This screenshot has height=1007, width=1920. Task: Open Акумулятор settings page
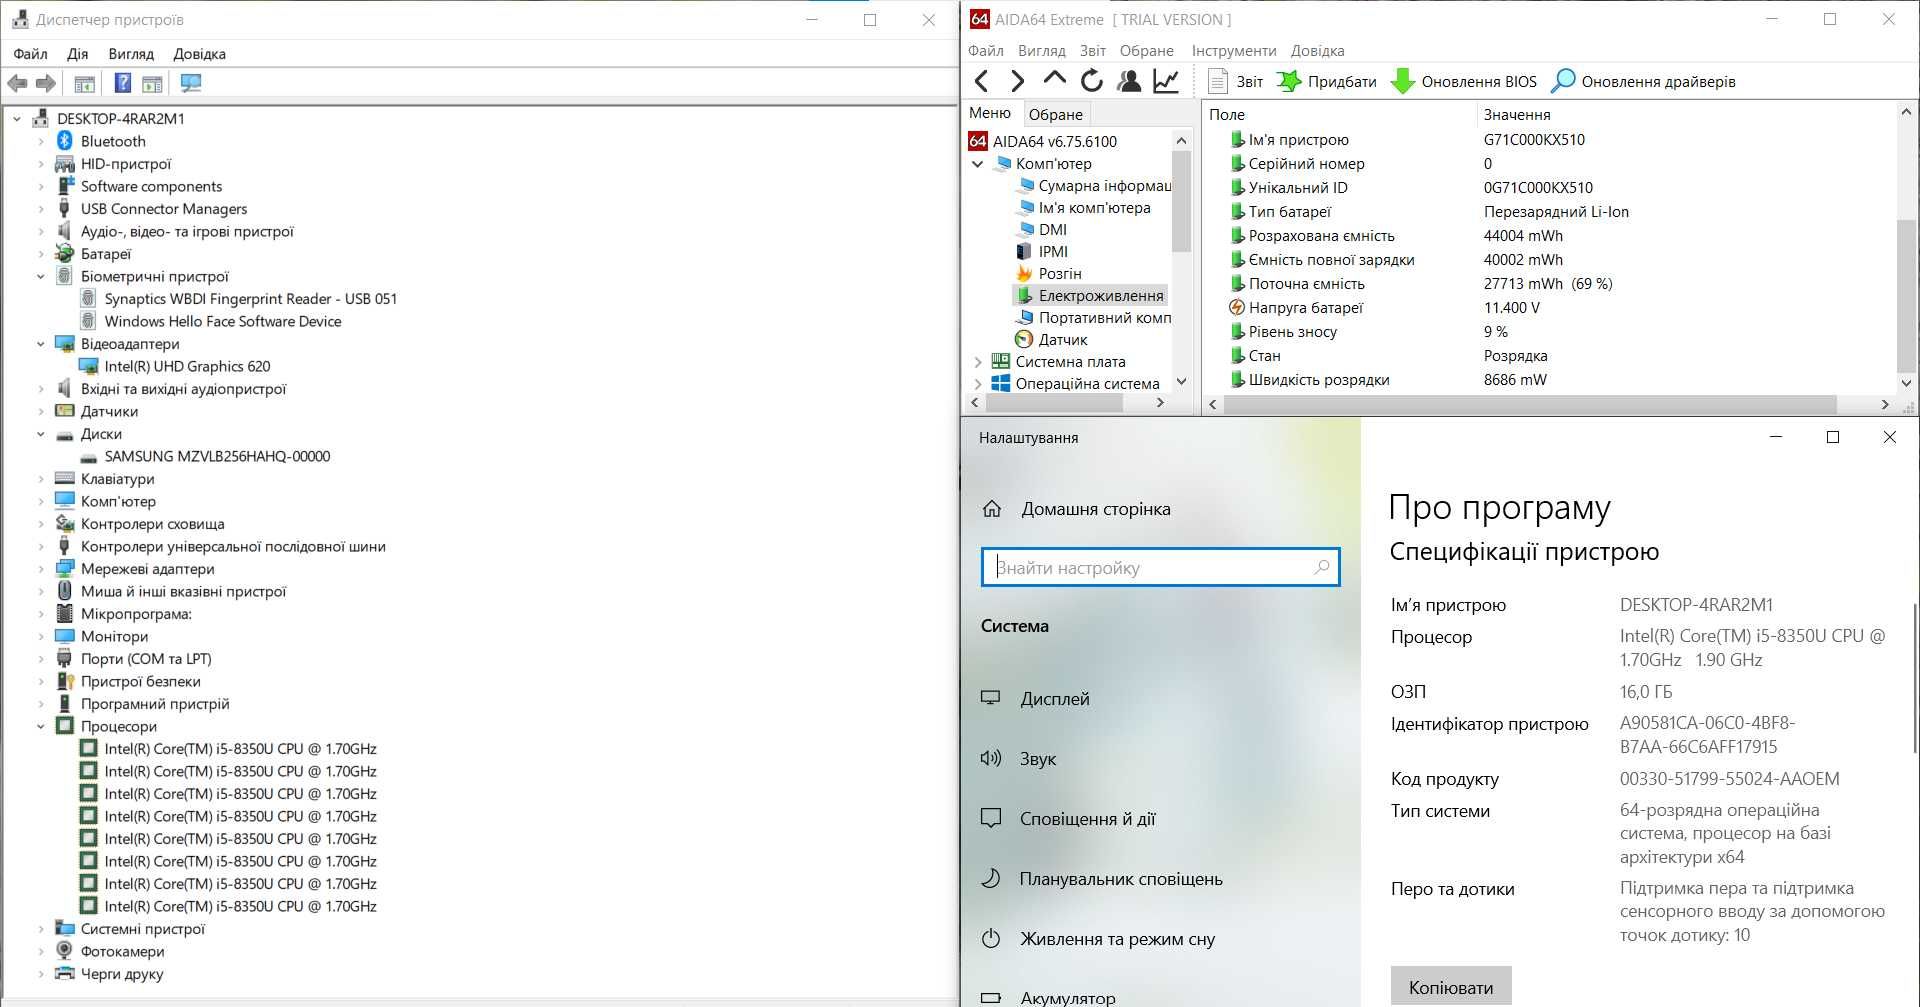coord(1067,997)
